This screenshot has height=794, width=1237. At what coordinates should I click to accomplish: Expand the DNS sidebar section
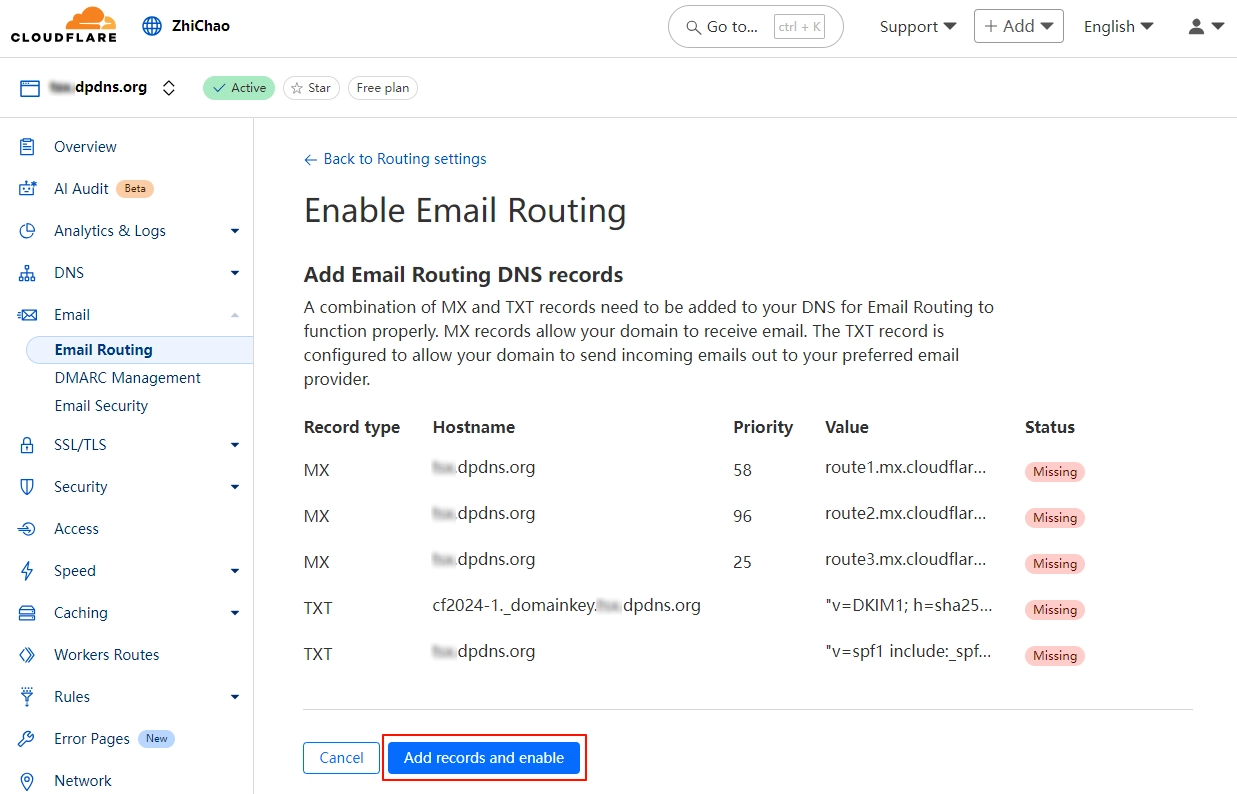(235, 273)
